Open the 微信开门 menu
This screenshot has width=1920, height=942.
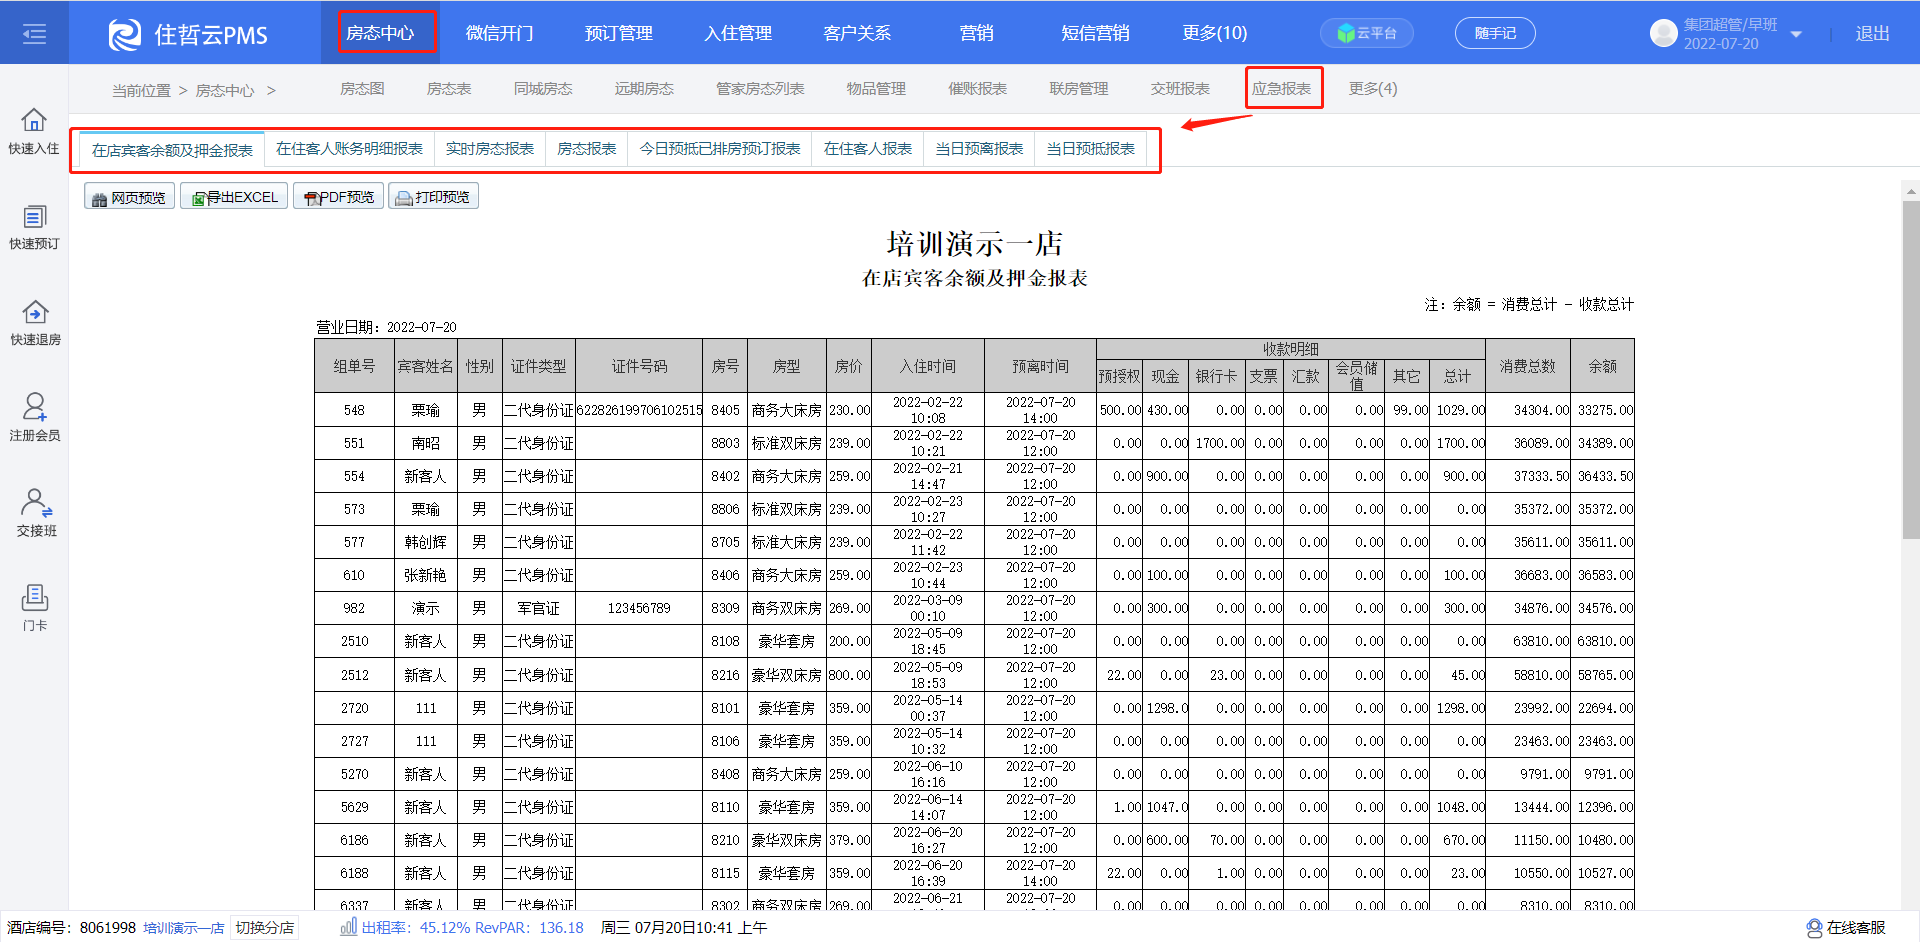(499, 33)
